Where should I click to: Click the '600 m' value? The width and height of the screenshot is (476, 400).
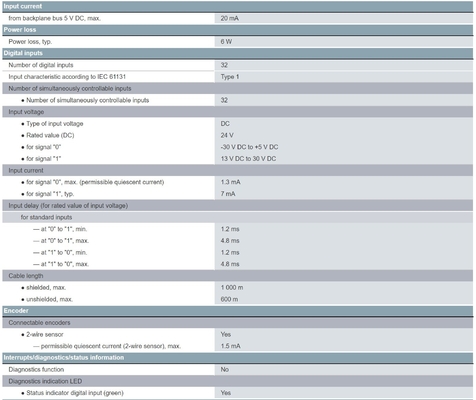[x=229, y=299]
